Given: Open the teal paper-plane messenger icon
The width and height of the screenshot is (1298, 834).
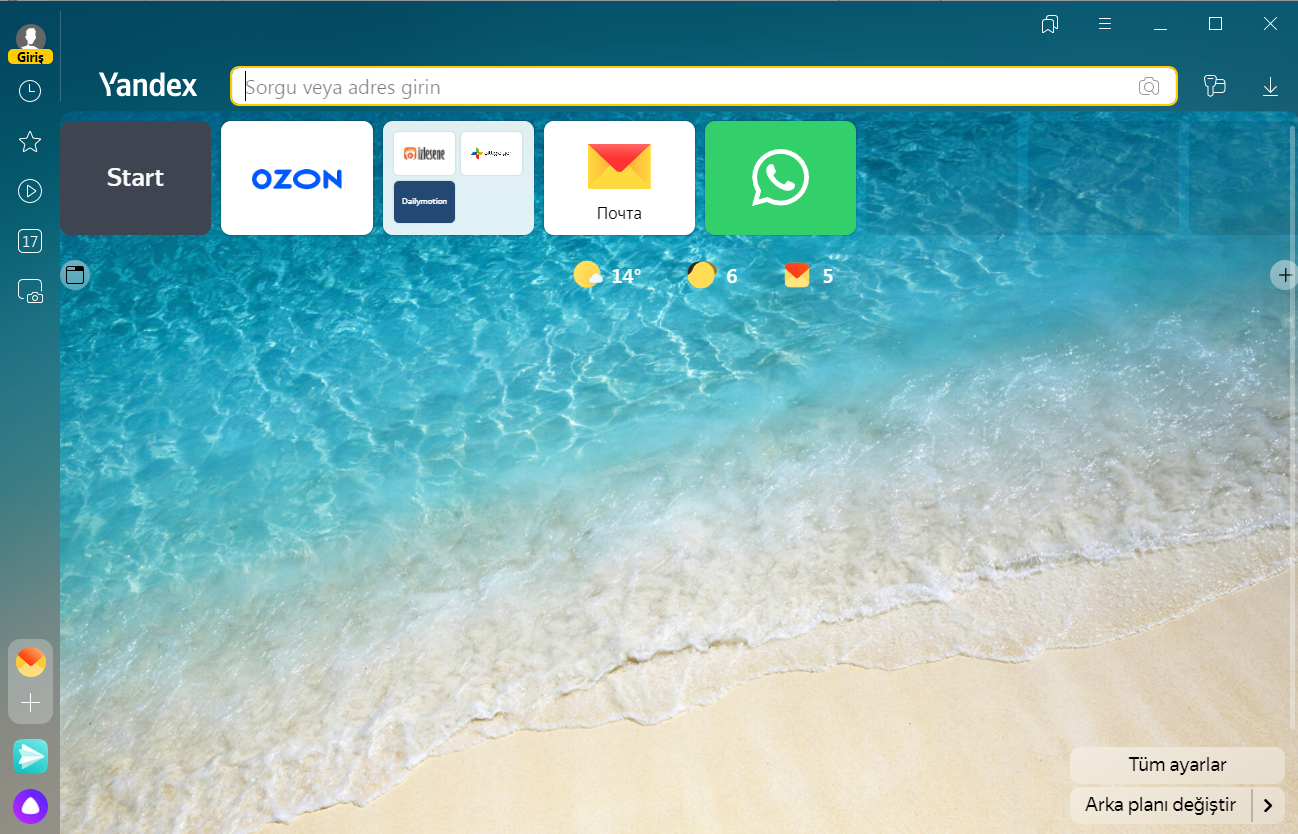Looking at the screenshot, I should coord(31,757).
